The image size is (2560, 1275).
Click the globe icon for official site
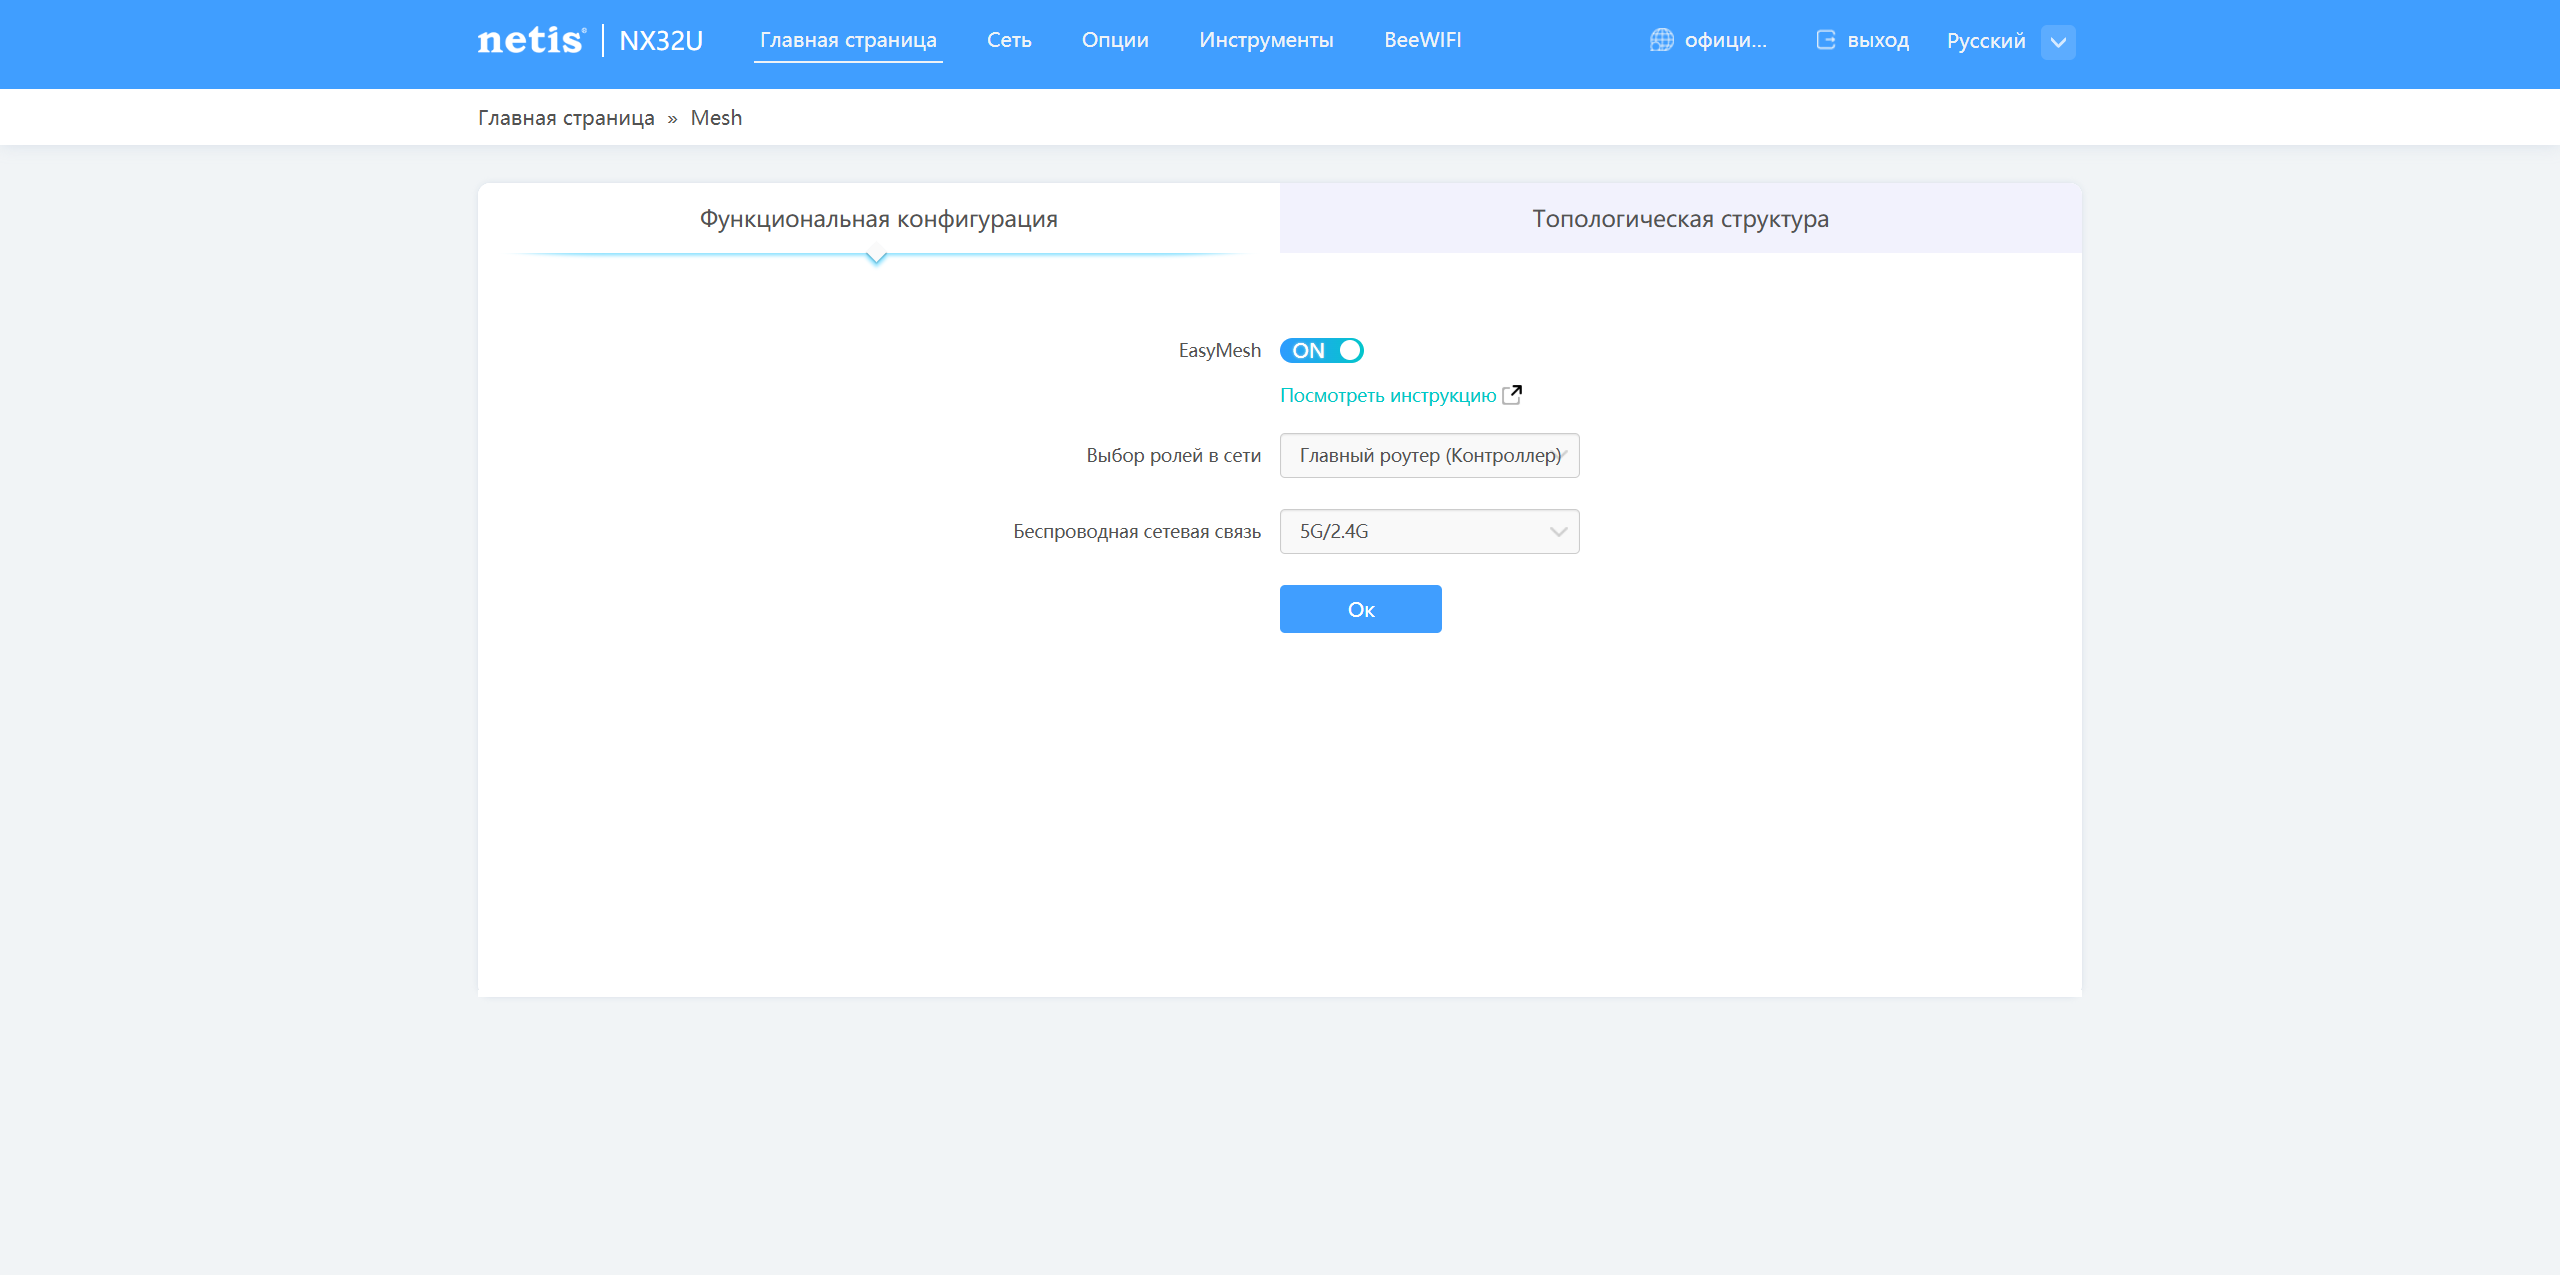point(1661,40)
